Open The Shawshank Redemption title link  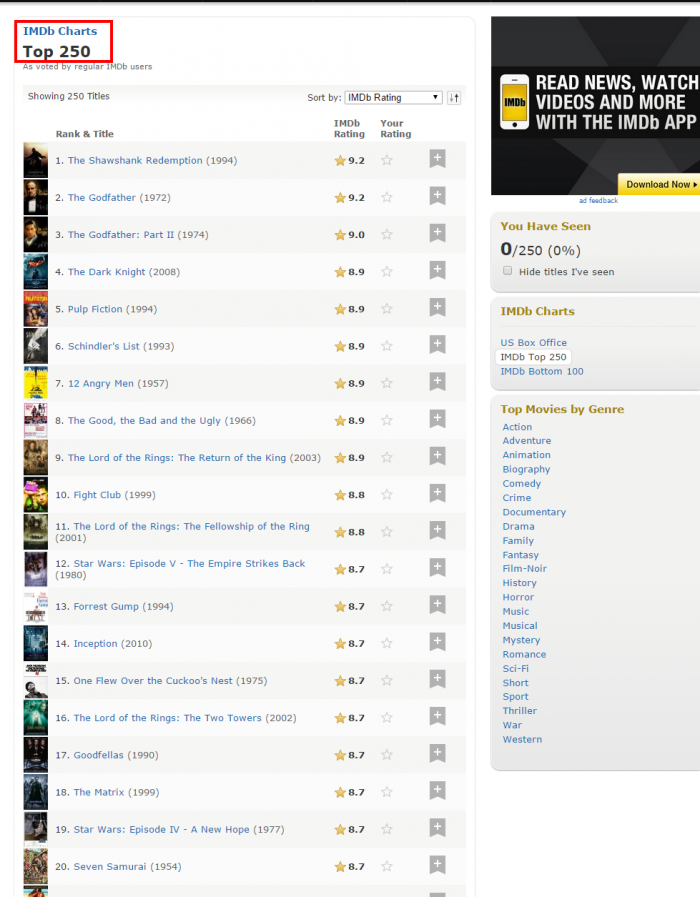tap(135, 160)
